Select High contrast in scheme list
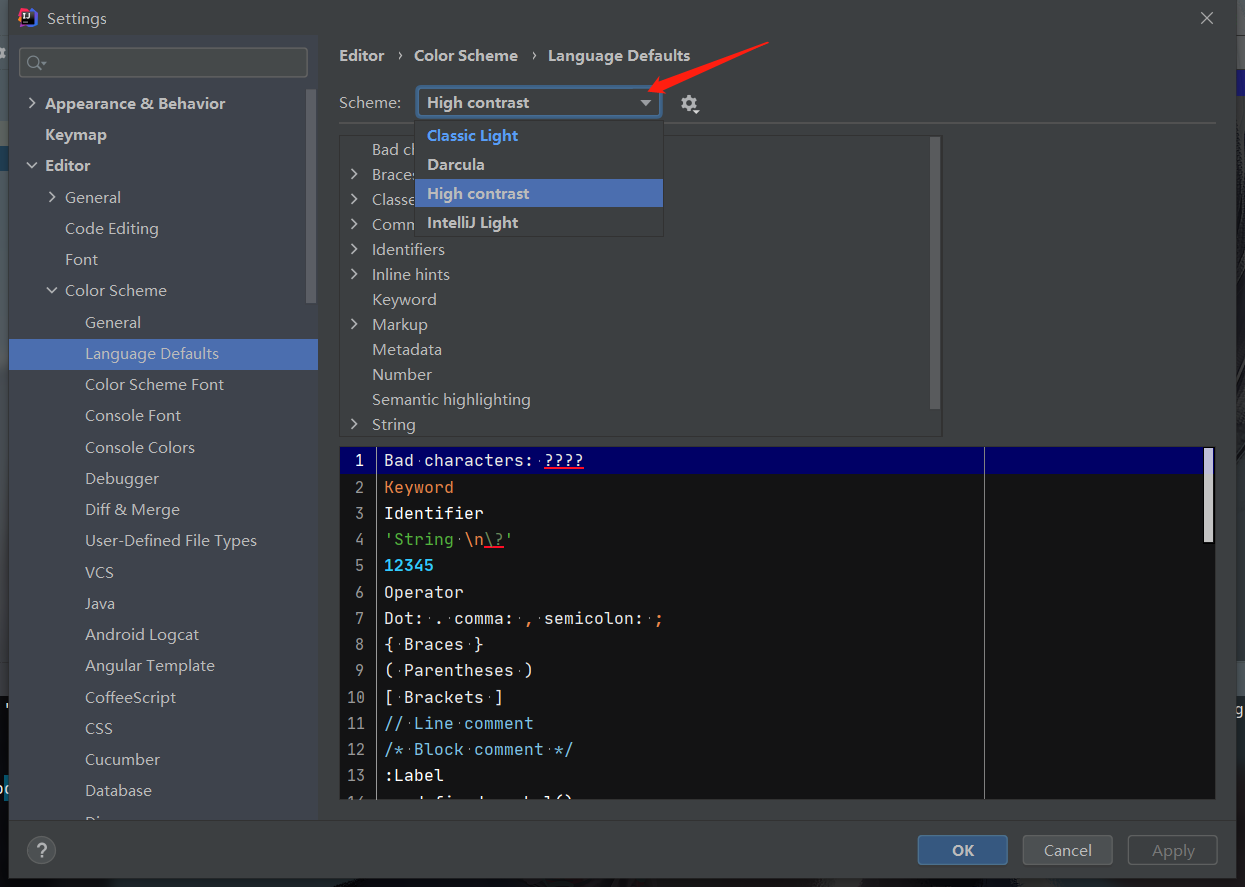The image size is (1245, 887). click(x=539, y=193)
